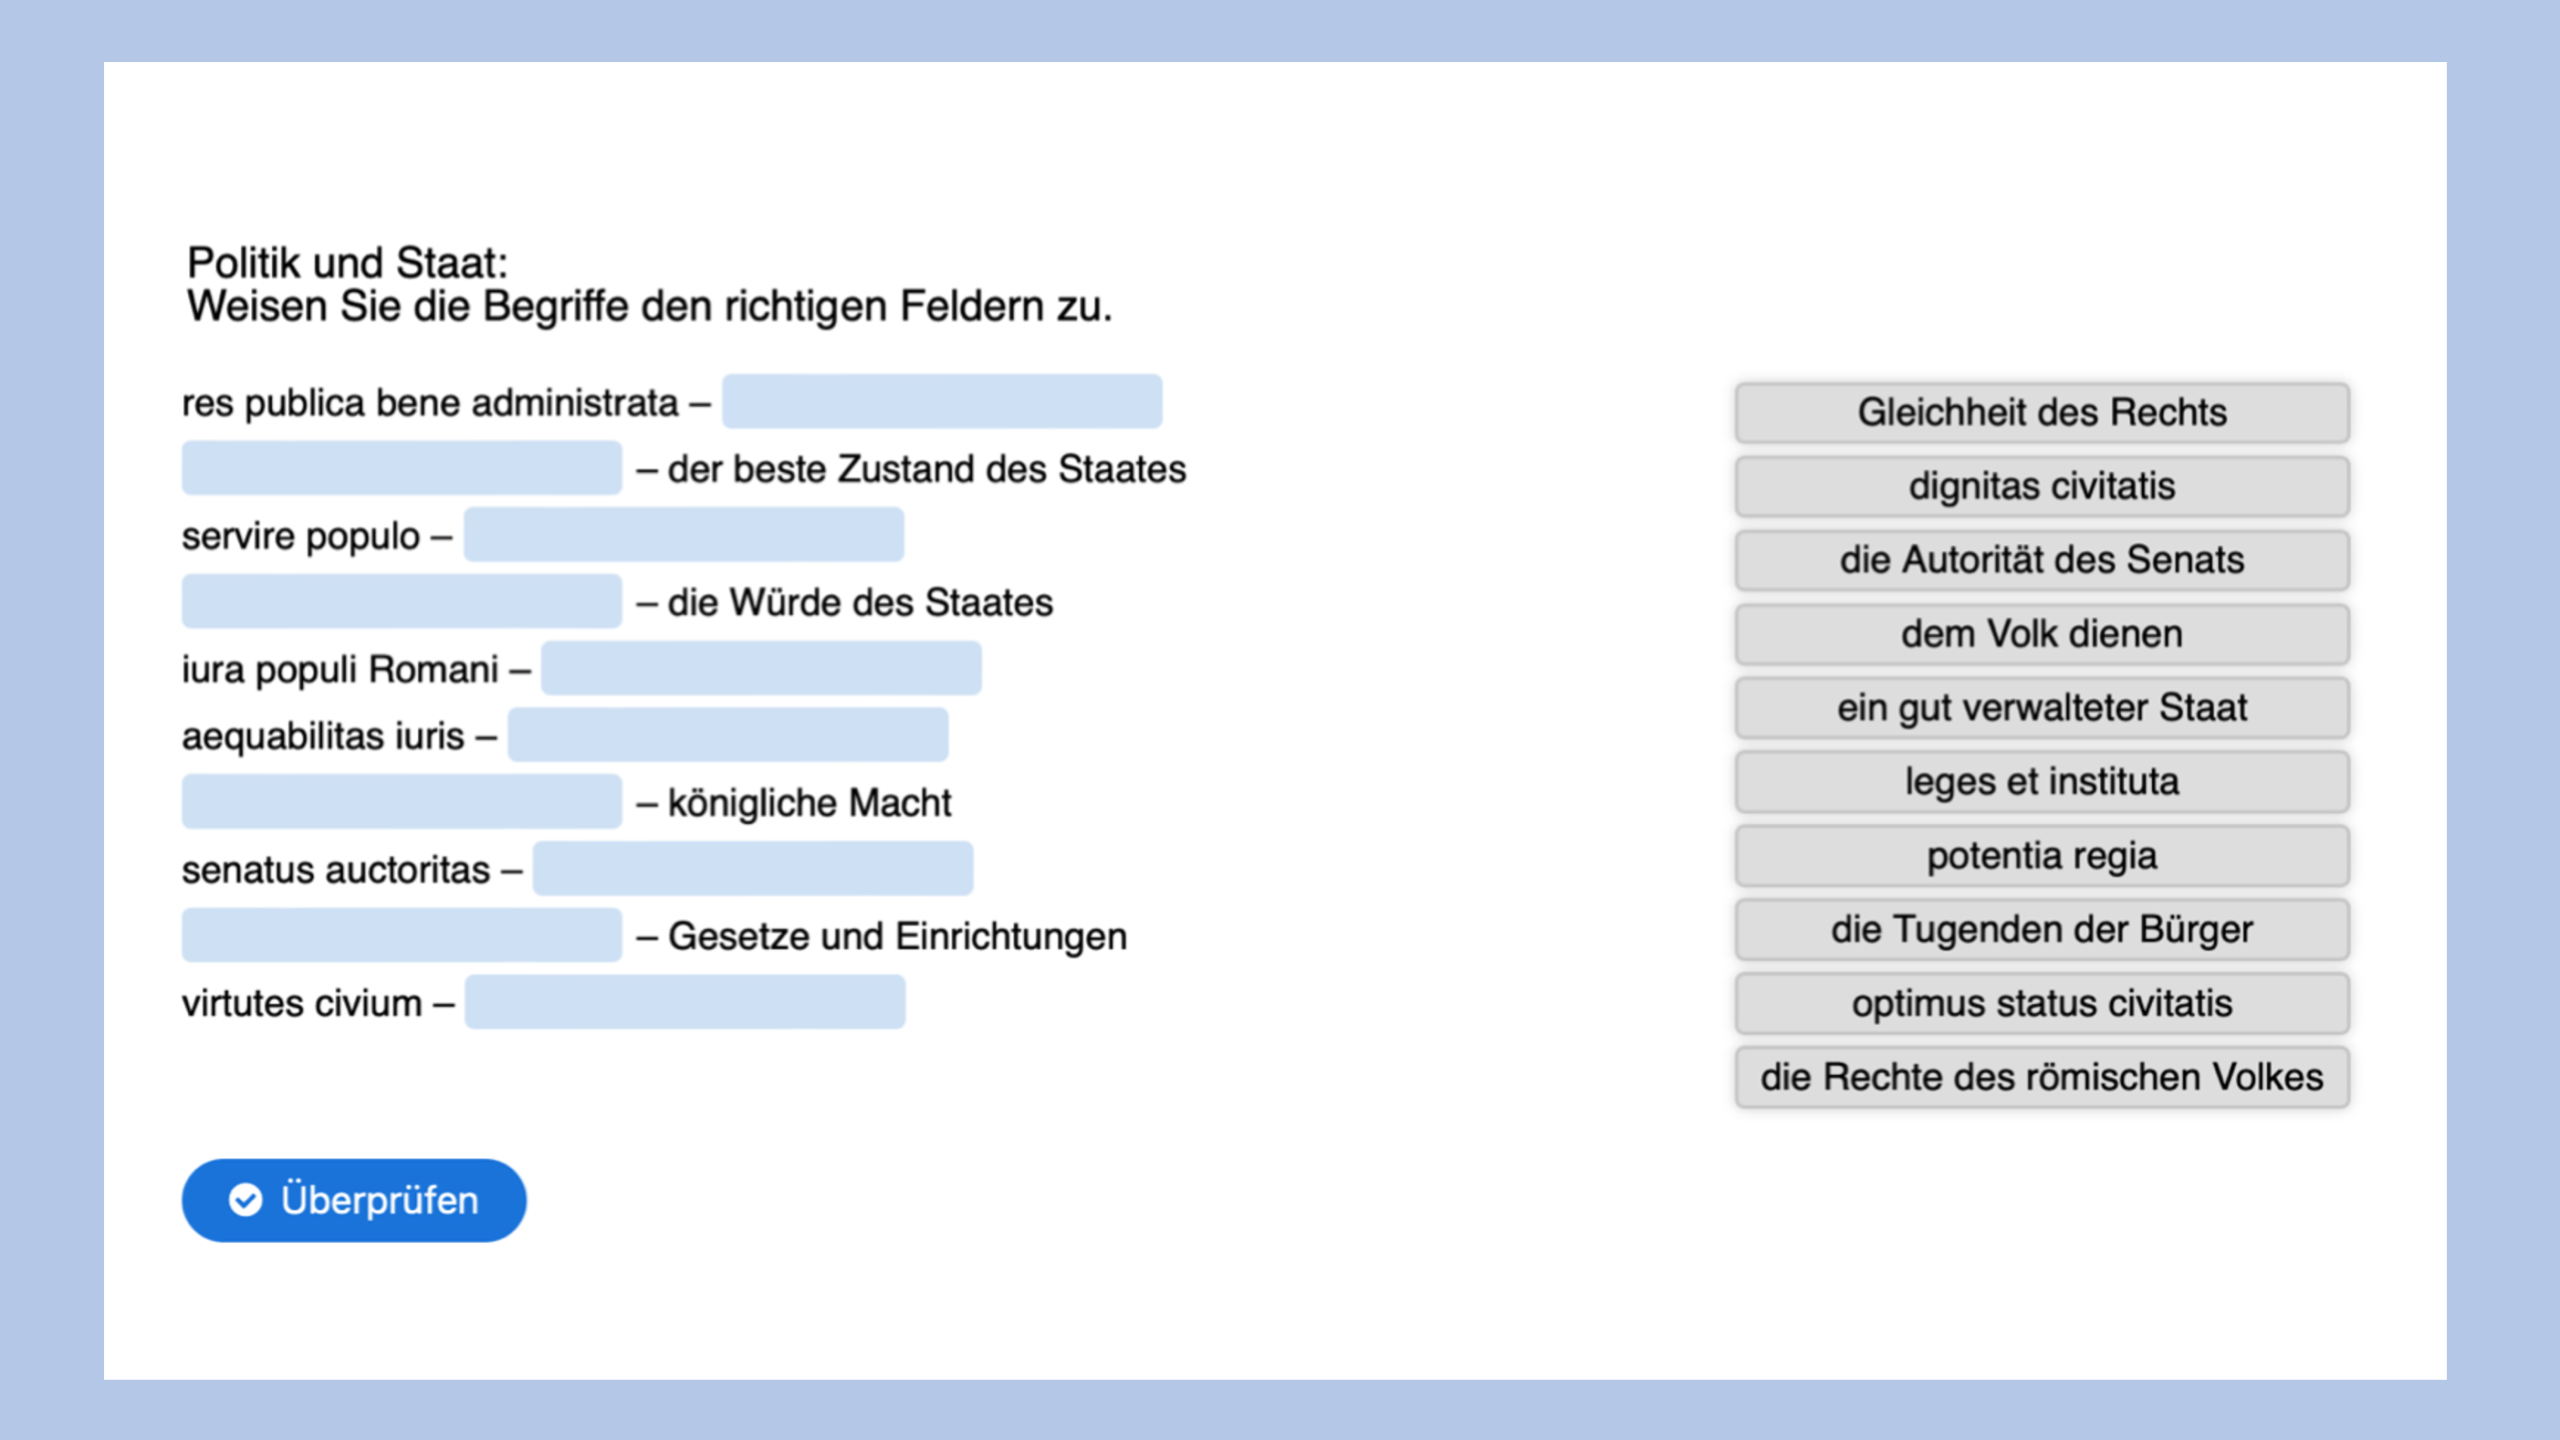This screenshot has width=2560, height=1440.
Task: Choose the 'dem Volk dienen' tile
Action: 2041,634
